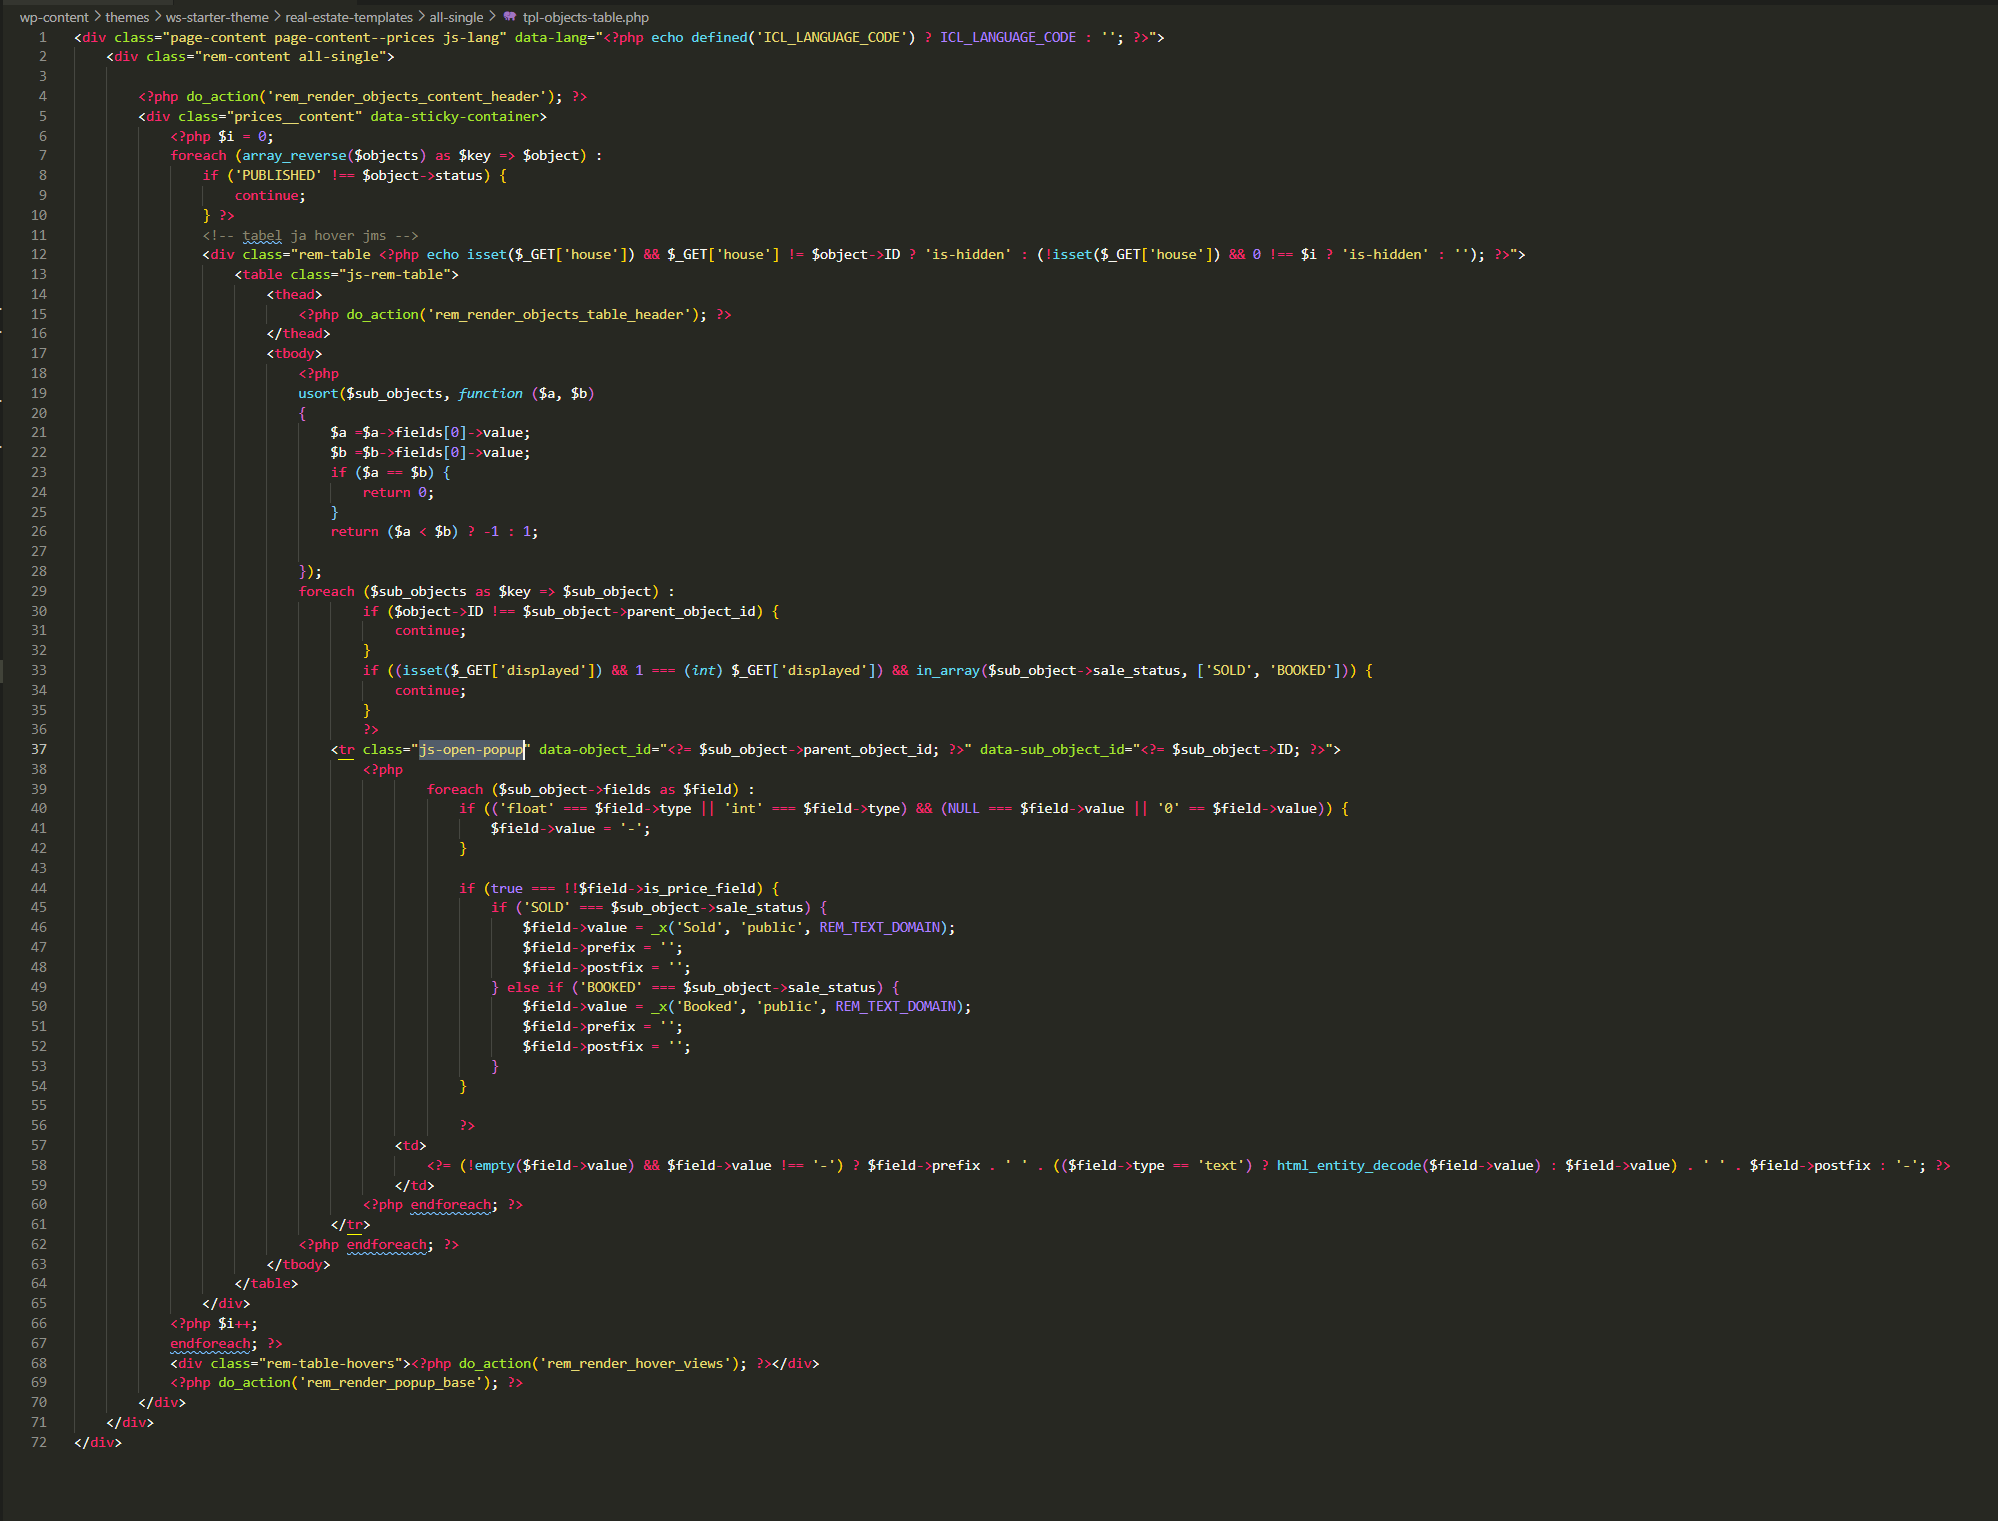Screen dimensions: 1998x1521
Task: Click the prices__content class value
Action: pyautogui.click(x=294, y=116)
